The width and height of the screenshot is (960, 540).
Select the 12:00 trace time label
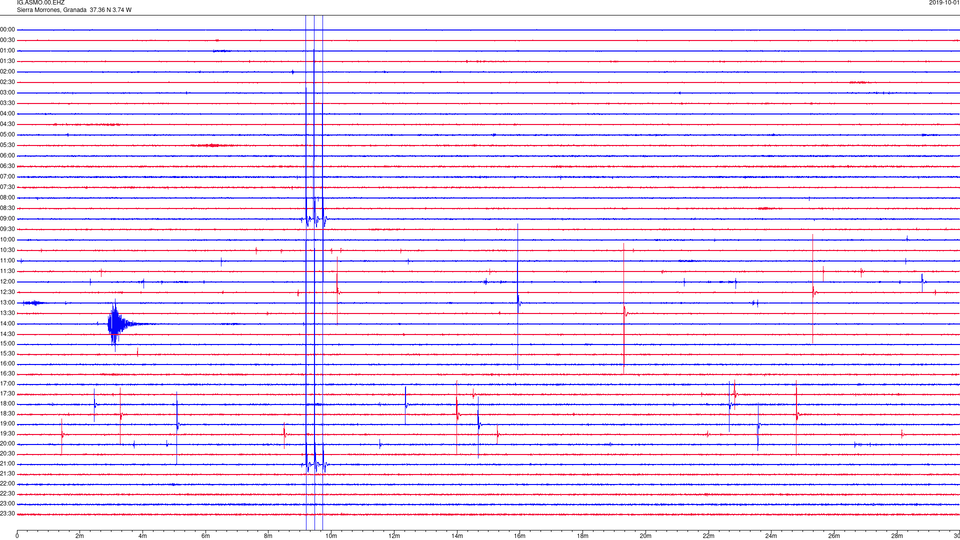click(x=7, y=282)
